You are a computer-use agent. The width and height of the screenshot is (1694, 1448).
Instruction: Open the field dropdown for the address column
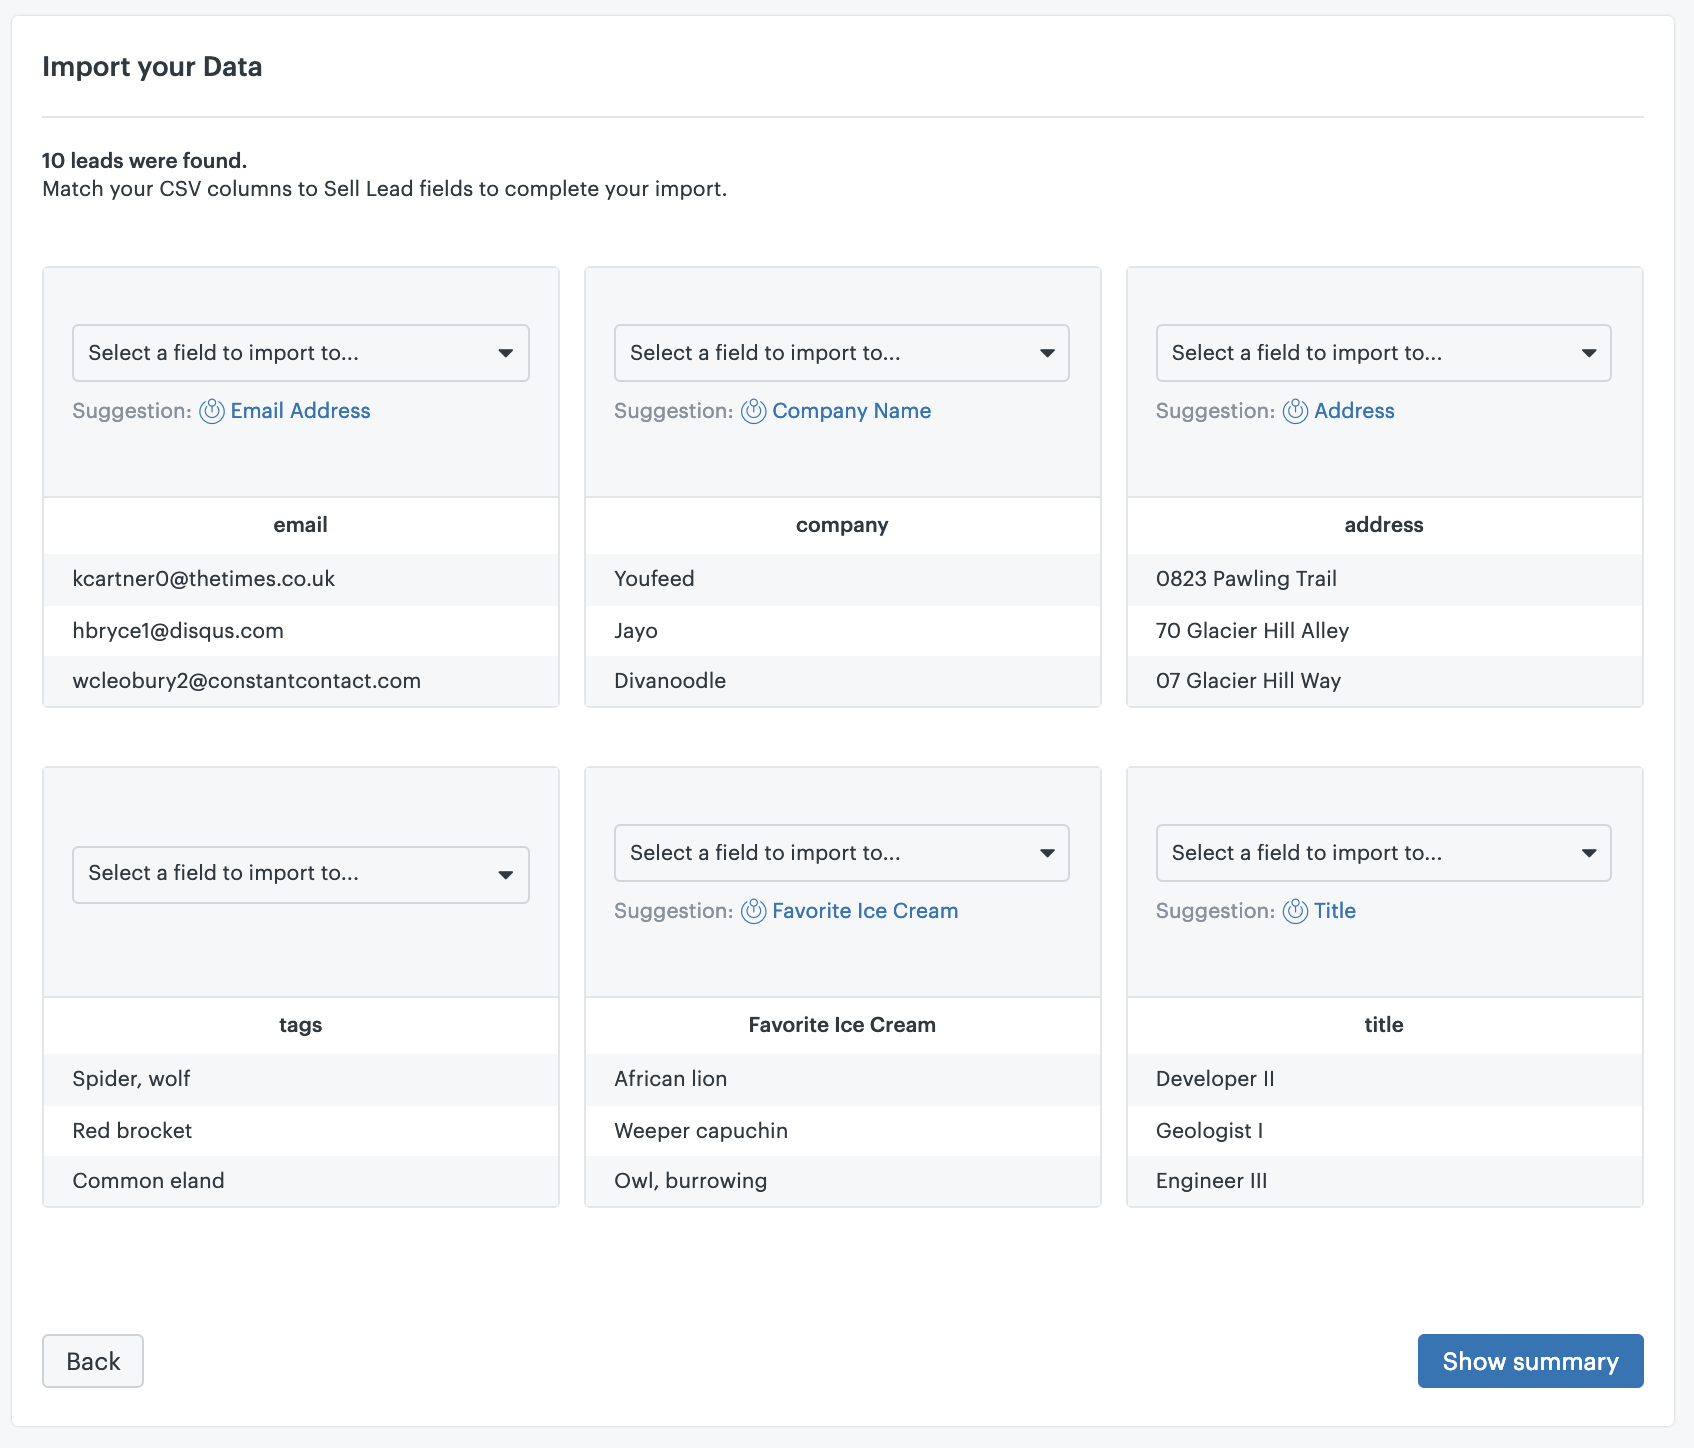[1384, 353]
